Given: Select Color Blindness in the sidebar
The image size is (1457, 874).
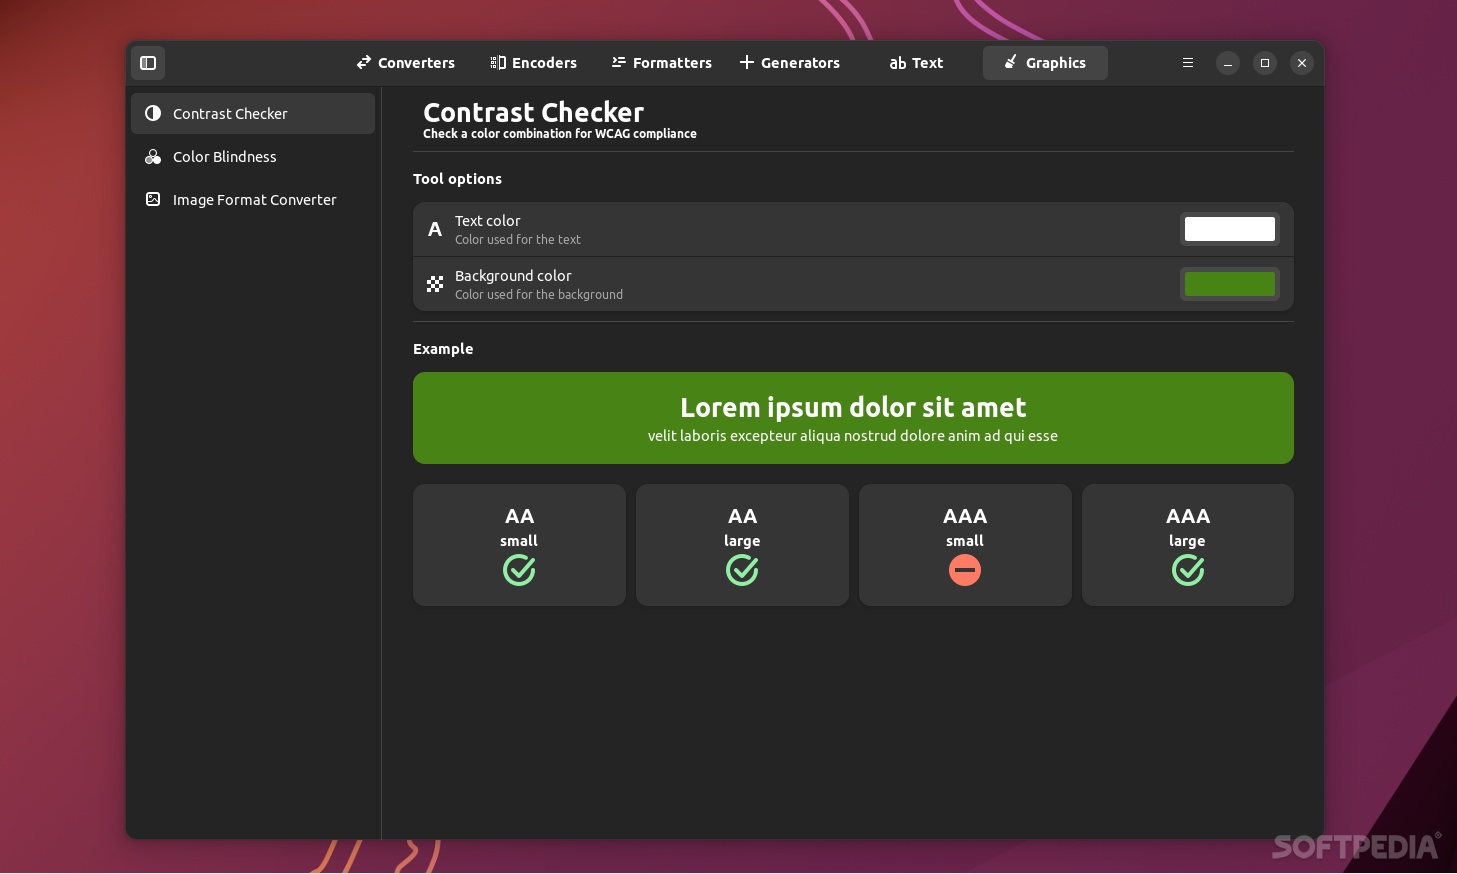Looking at the screenshot, I should [224, 156].
